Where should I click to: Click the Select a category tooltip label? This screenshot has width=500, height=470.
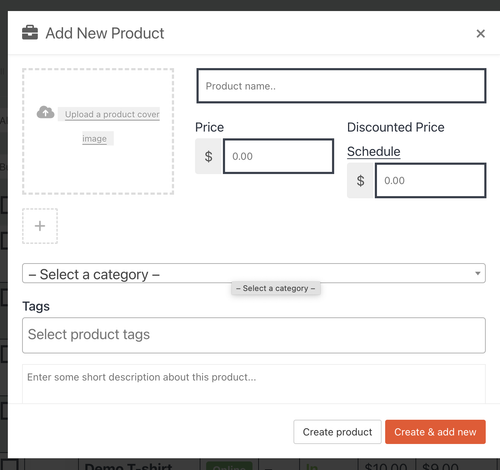pos(276,288)
